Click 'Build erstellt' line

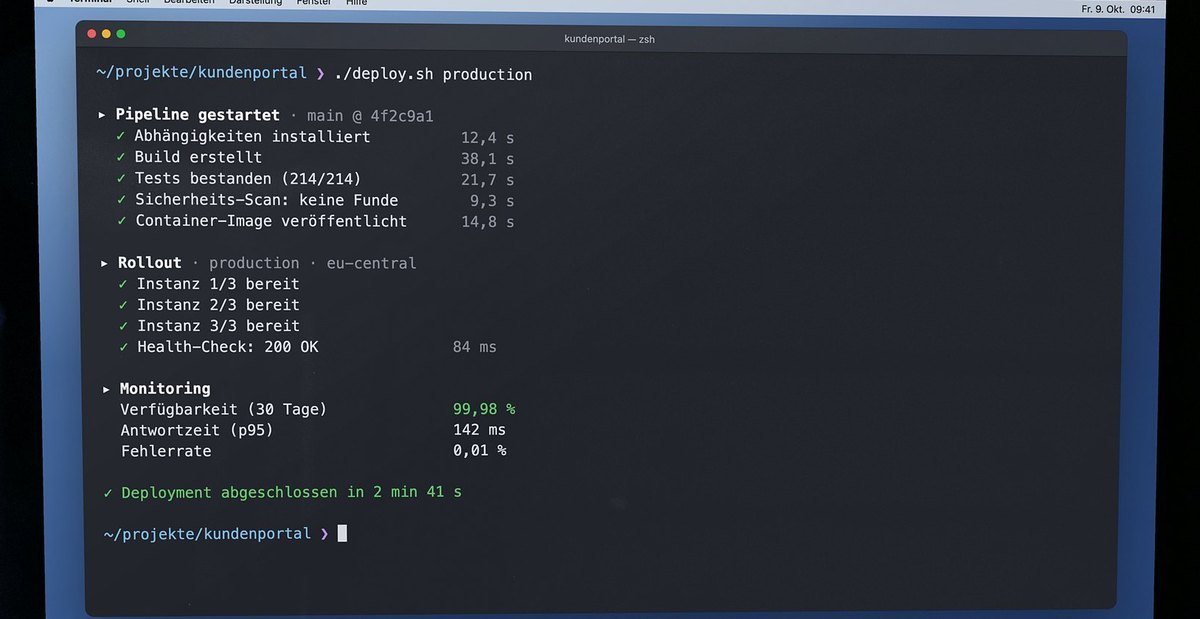point(198,158)
